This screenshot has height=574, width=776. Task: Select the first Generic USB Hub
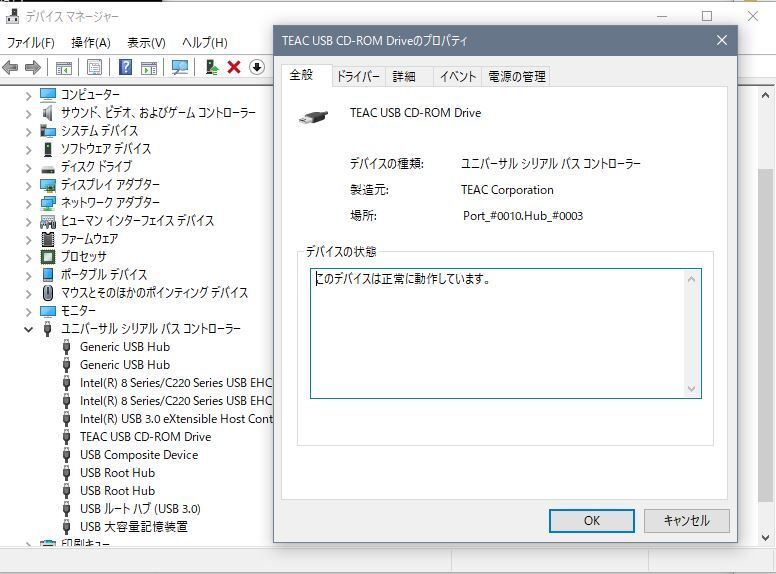coord(125,347)
